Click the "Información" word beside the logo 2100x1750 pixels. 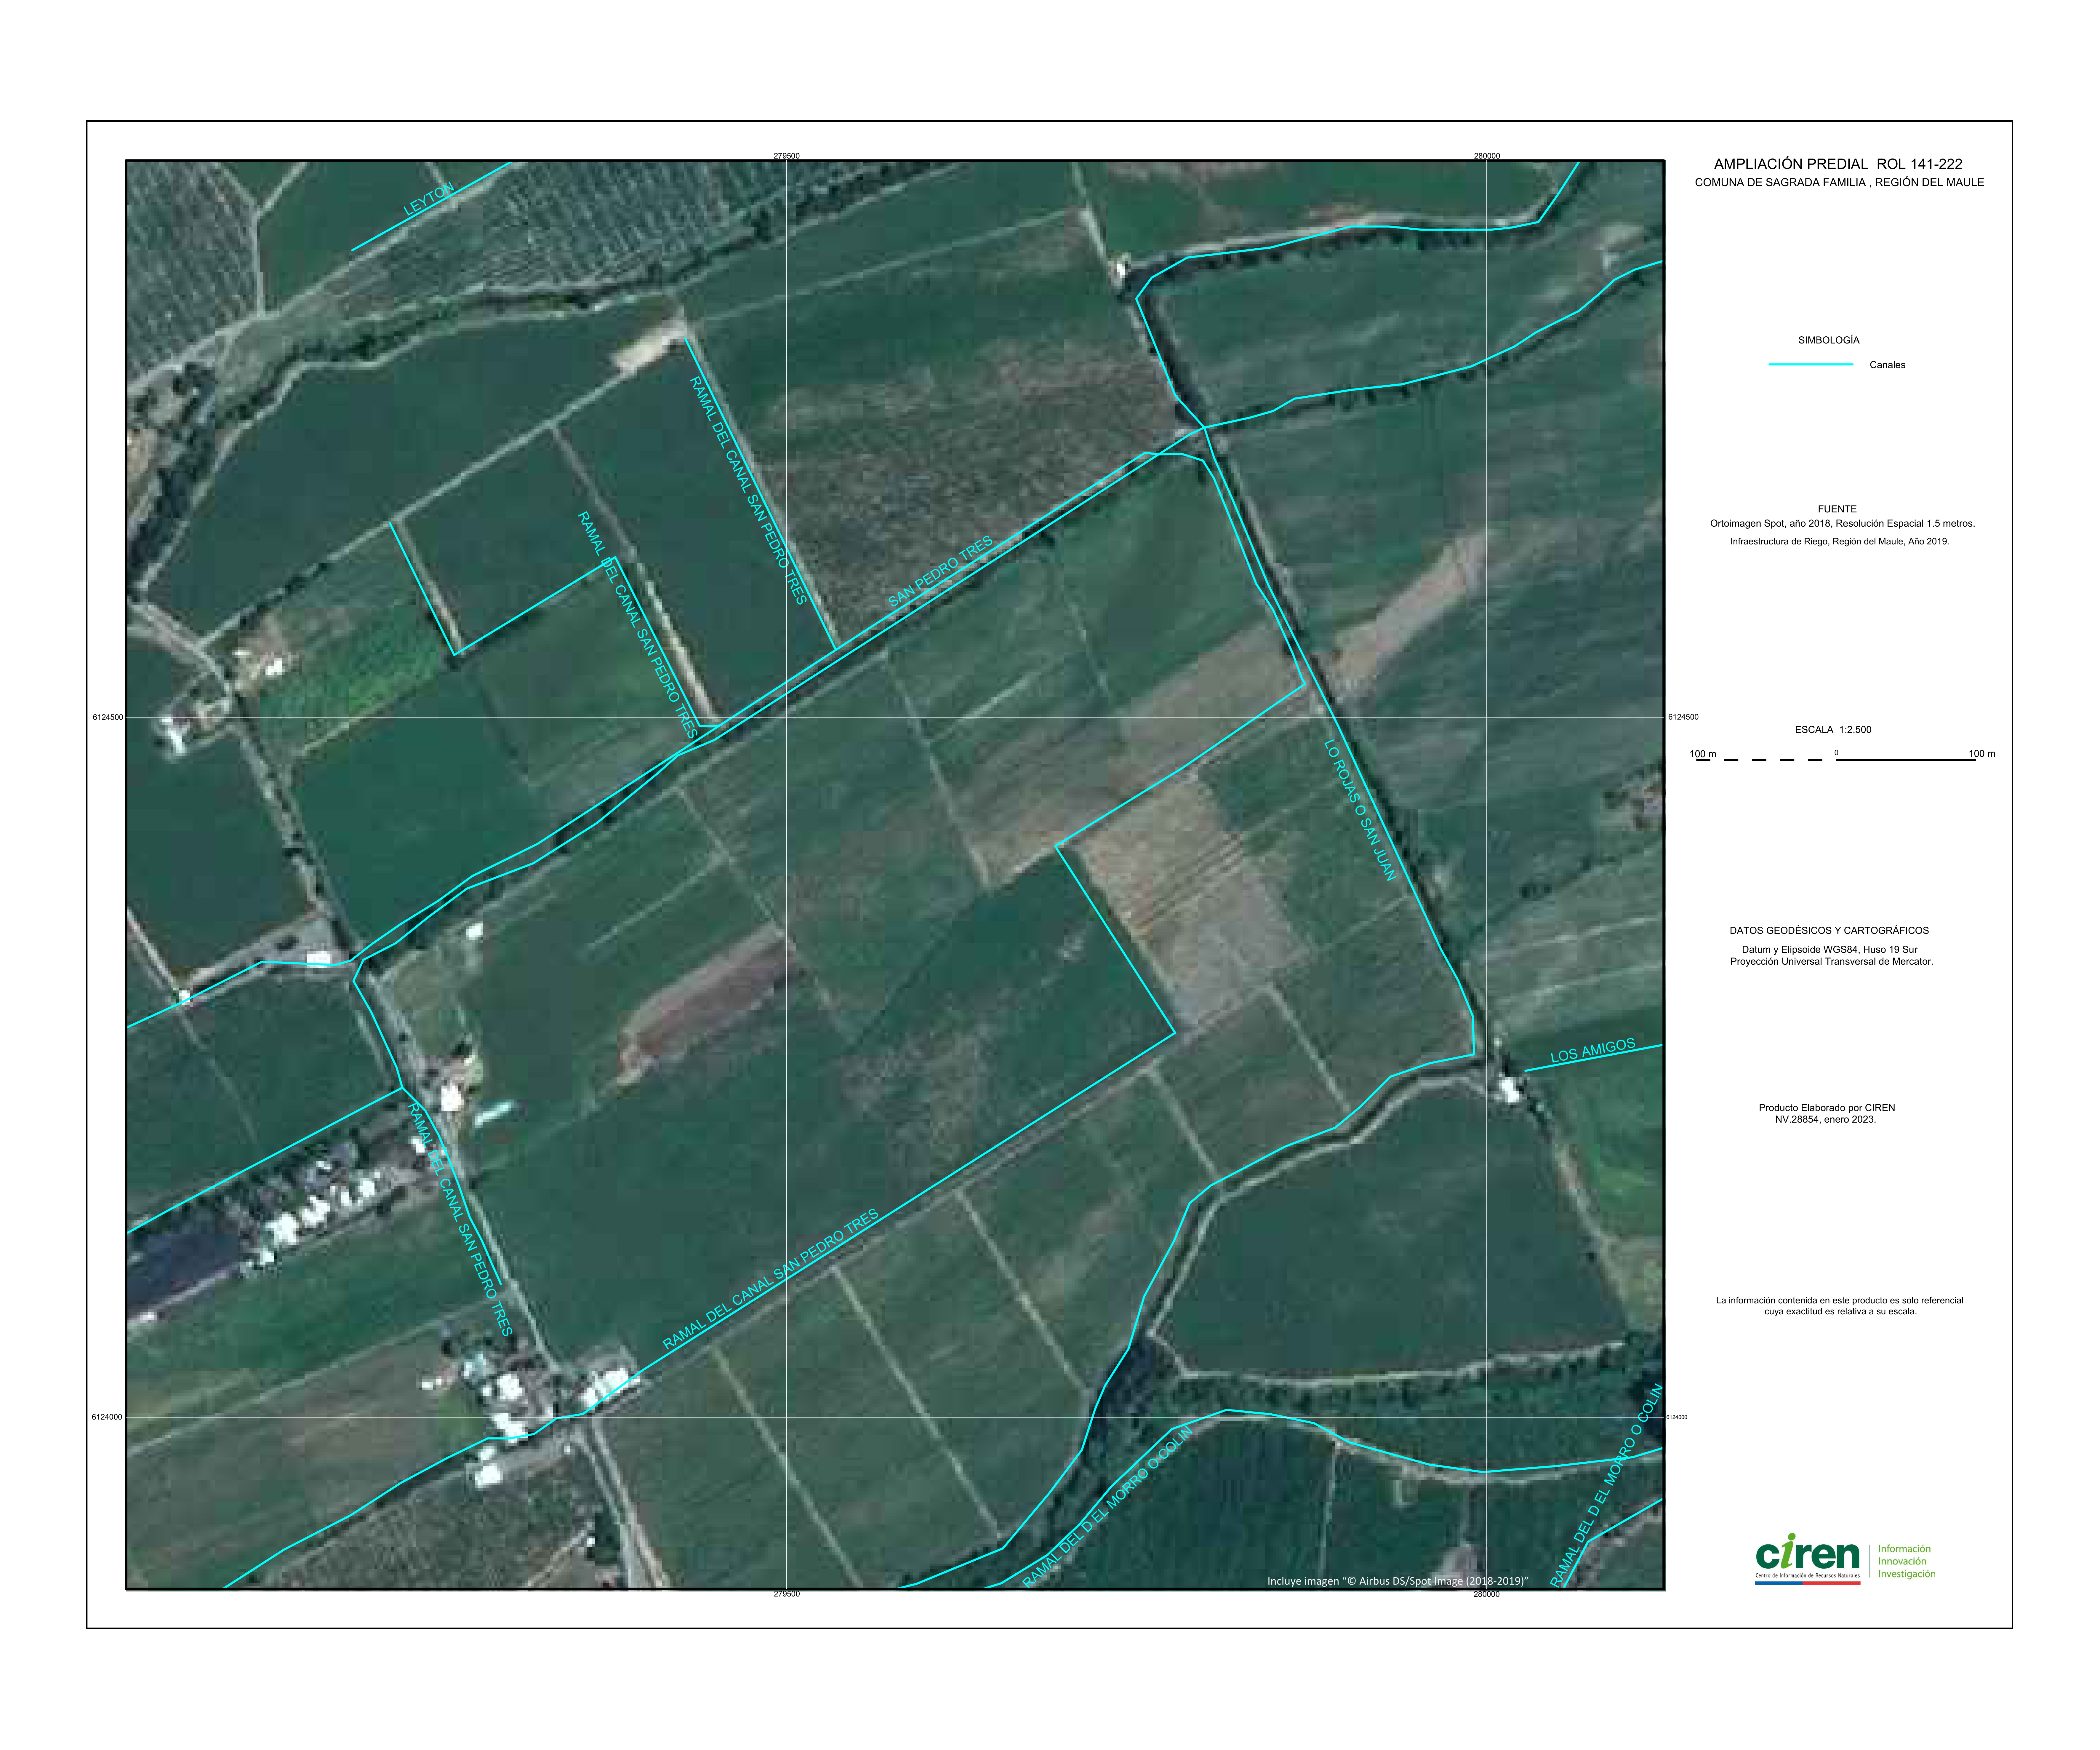(1904, 1549)
